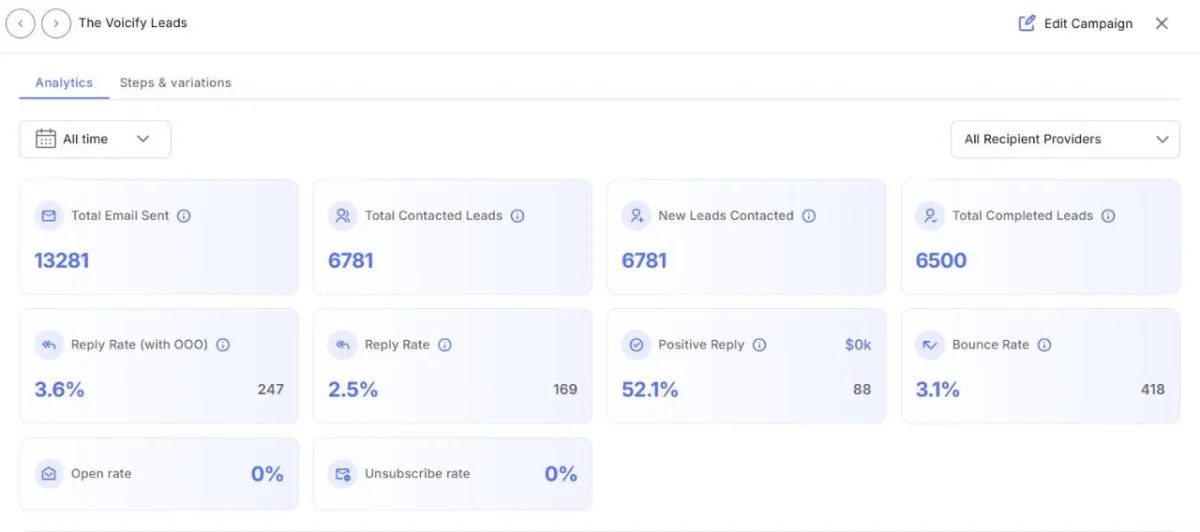The image size is (1200, 532).
Task: Click info icon beside Total Completed Leads
Action: click(x=1108, y=216)
